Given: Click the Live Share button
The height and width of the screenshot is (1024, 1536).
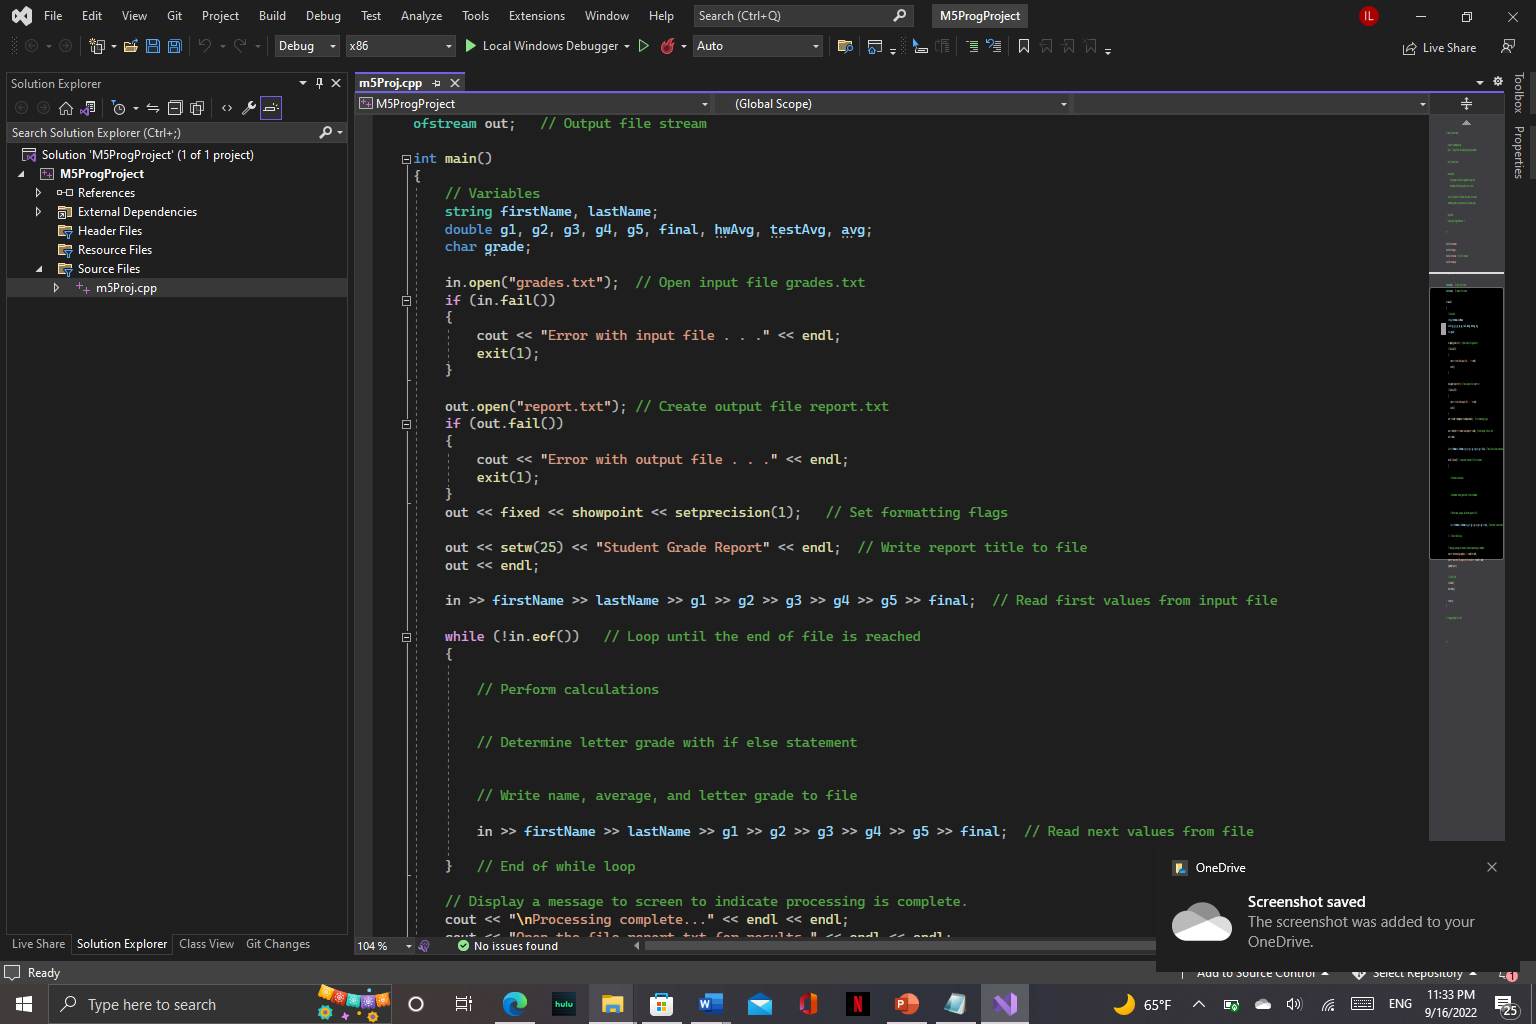Looking at the screenshot, I should (x=1439, y=47).
